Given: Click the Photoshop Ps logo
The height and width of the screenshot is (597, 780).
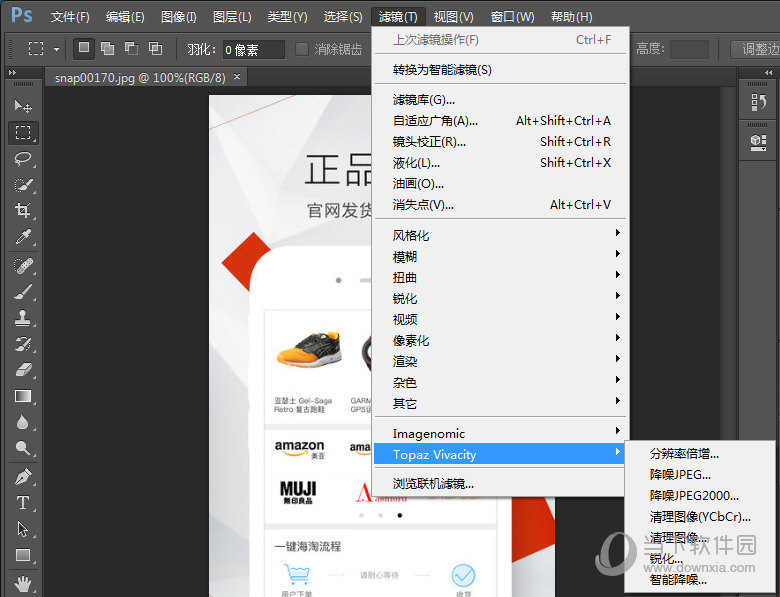Looking at the screenshot, I should pos(22,15).
